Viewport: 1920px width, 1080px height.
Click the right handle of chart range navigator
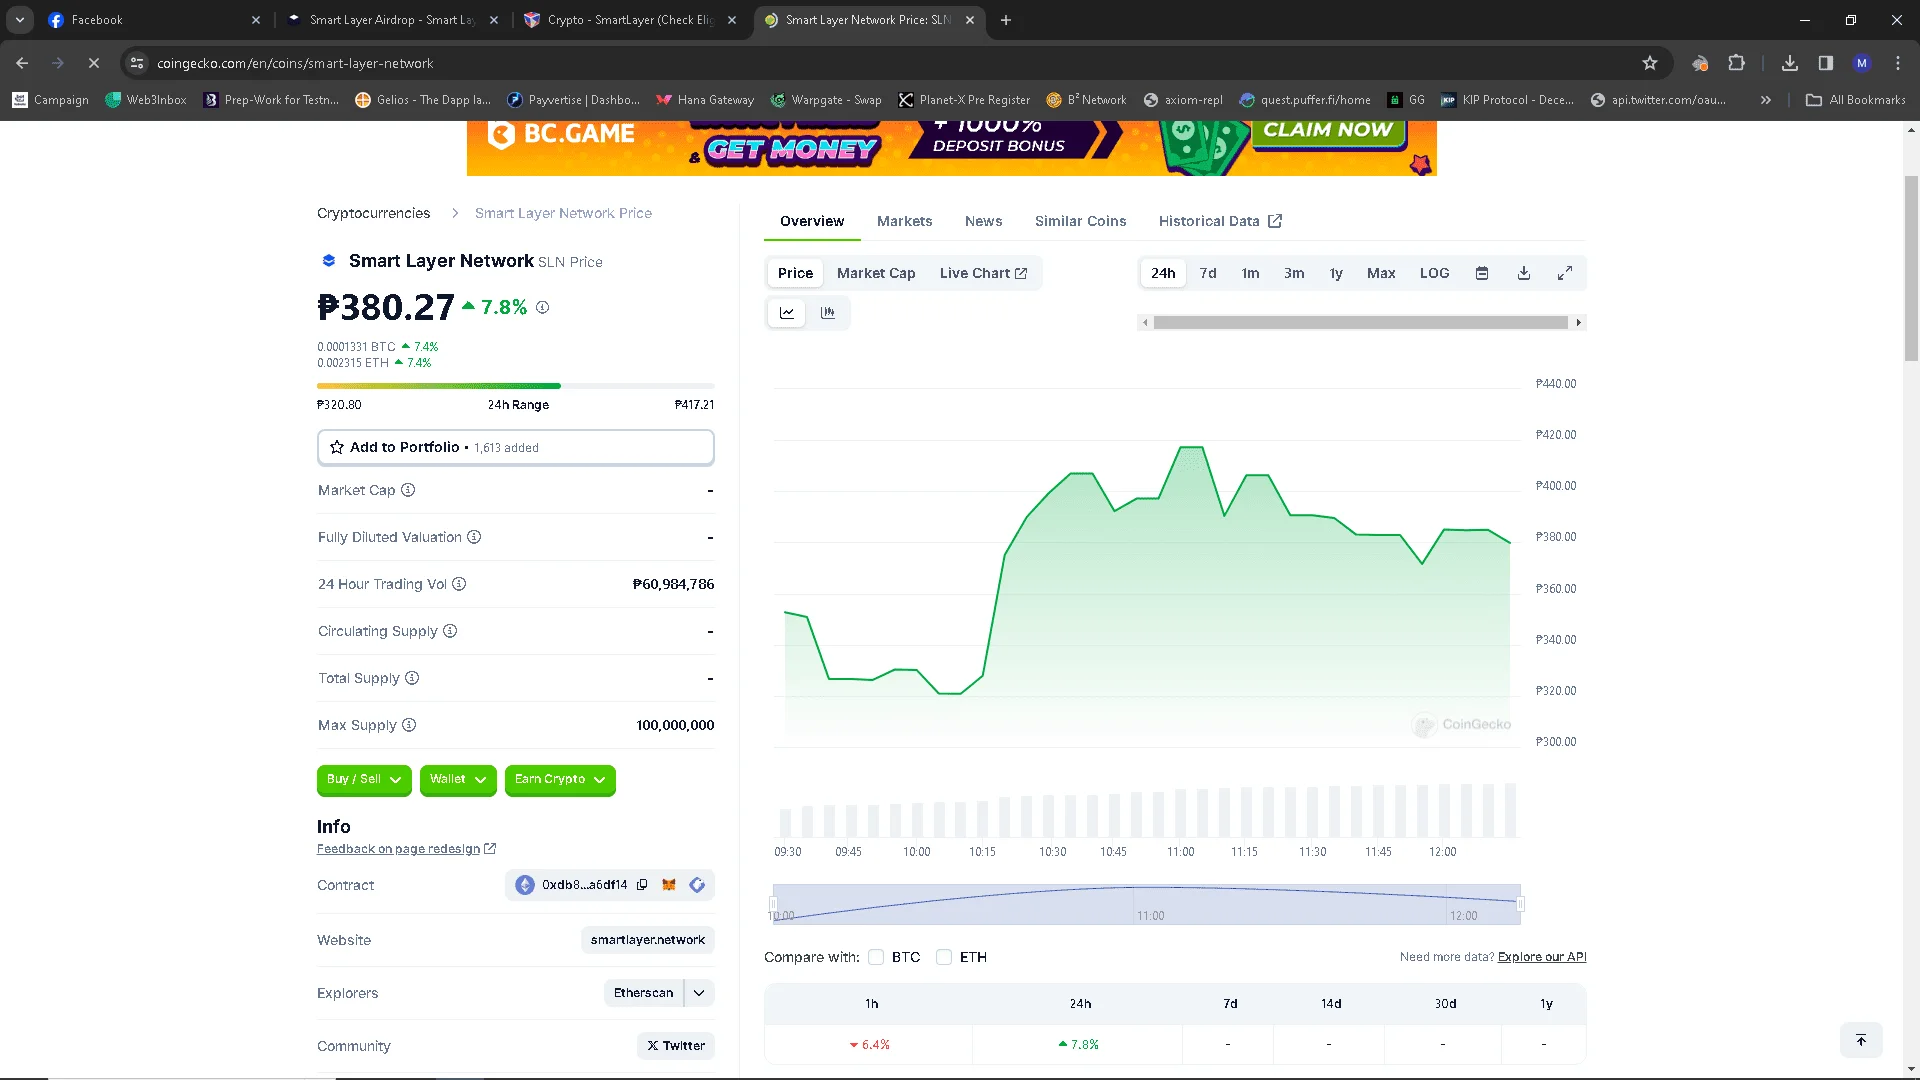click(x=1520, y=904)
